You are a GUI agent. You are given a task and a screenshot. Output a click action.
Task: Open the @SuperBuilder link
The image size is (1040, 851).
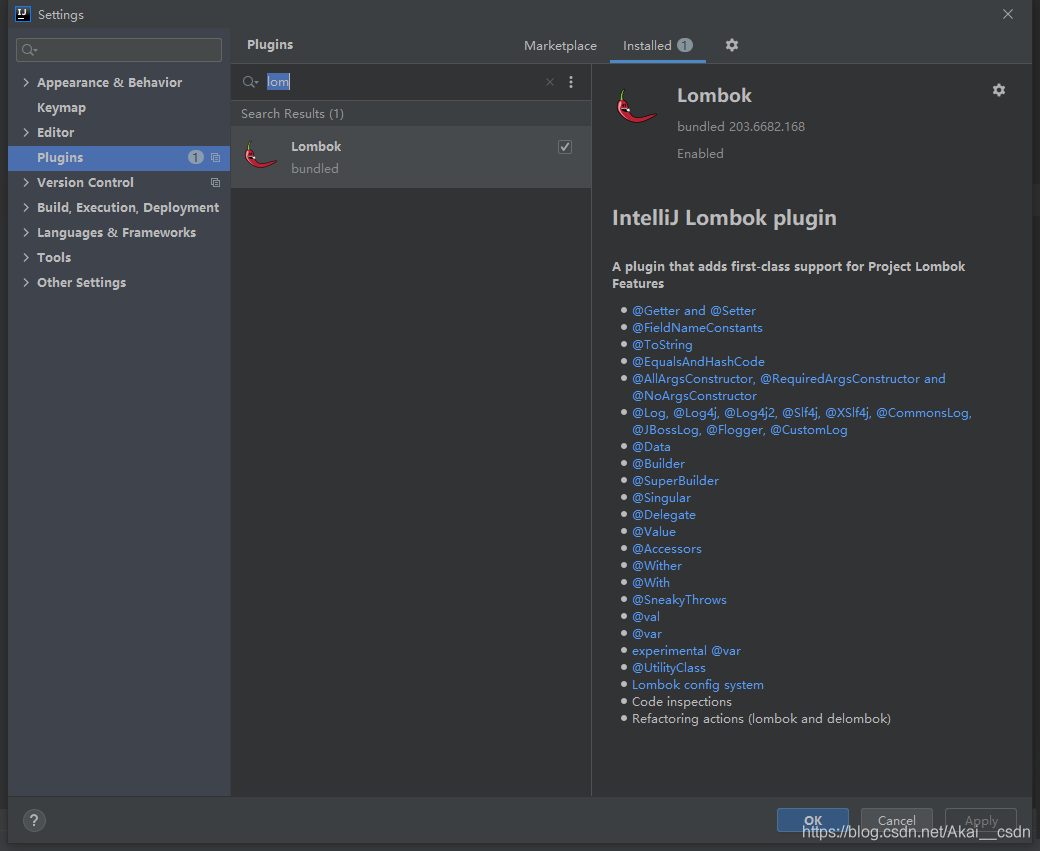click(x=675, y=481)
